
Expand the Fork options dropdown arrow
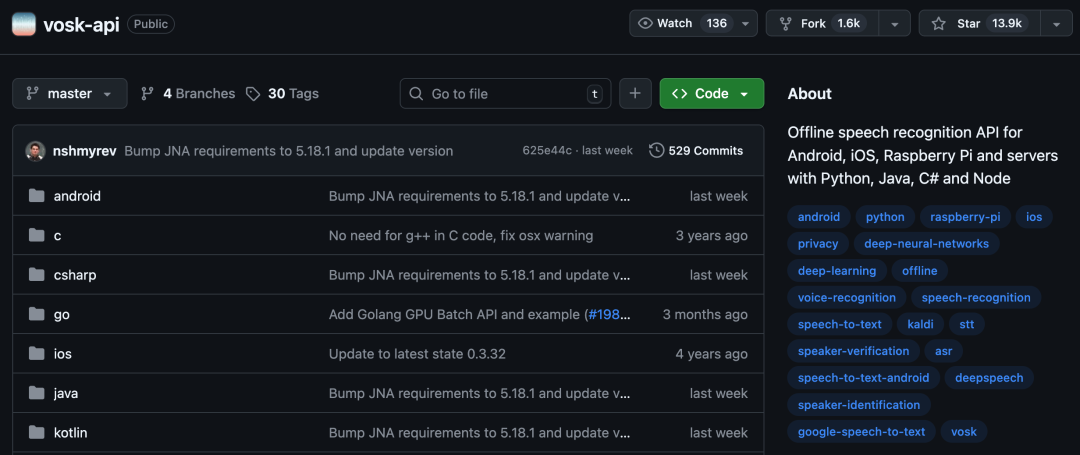[x=893, y=24]
